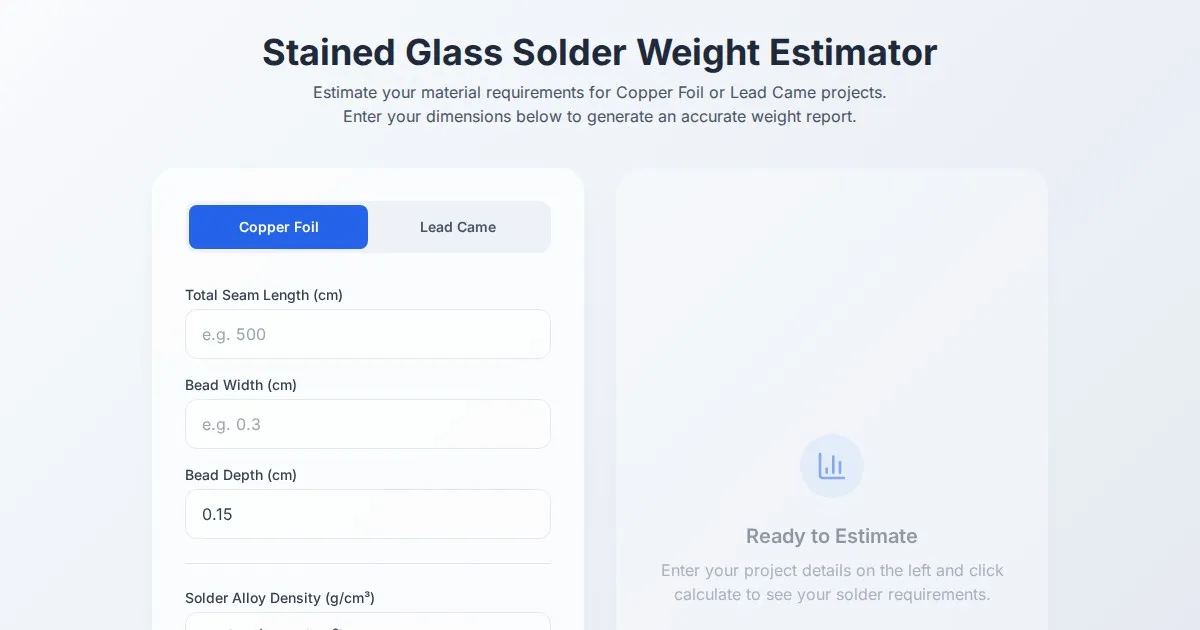Switch to the Lead Came tab
The image size is (1200, 630).
pyautogui.click(x=458, y=227)
